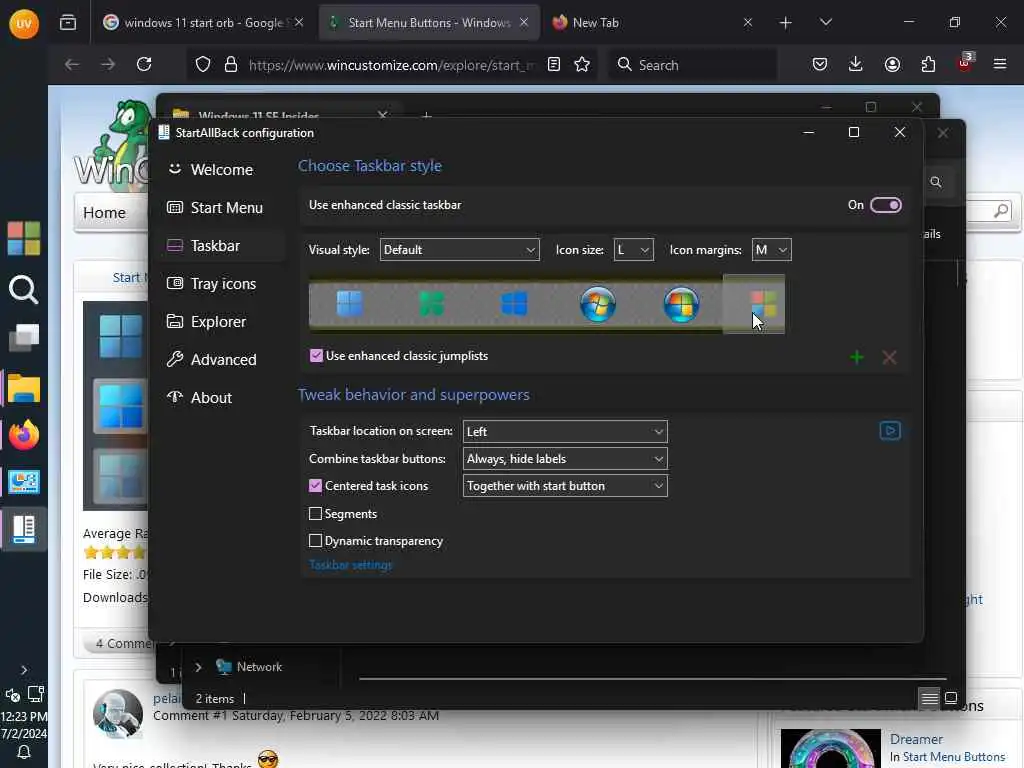Screen dimensions: 1024x768
Task: Click the StartAllBack taskbar icon
Action: coord(24,529)
